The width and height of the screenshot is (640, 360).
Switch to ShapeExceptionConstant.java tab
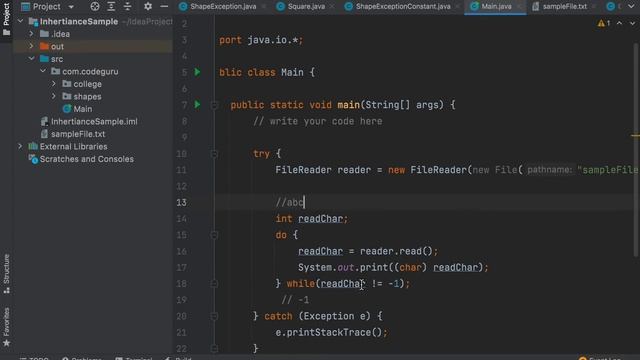point(403,7)
